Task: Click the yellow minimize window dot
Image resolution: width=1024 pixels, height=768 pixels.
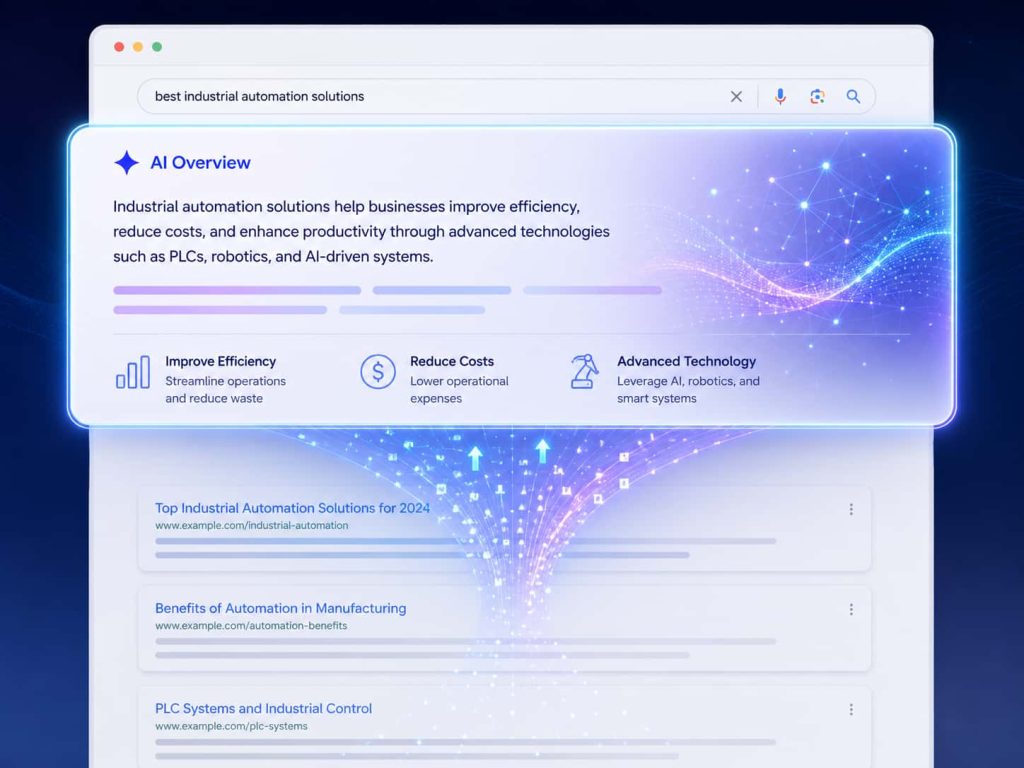Action: coord(138,46)
